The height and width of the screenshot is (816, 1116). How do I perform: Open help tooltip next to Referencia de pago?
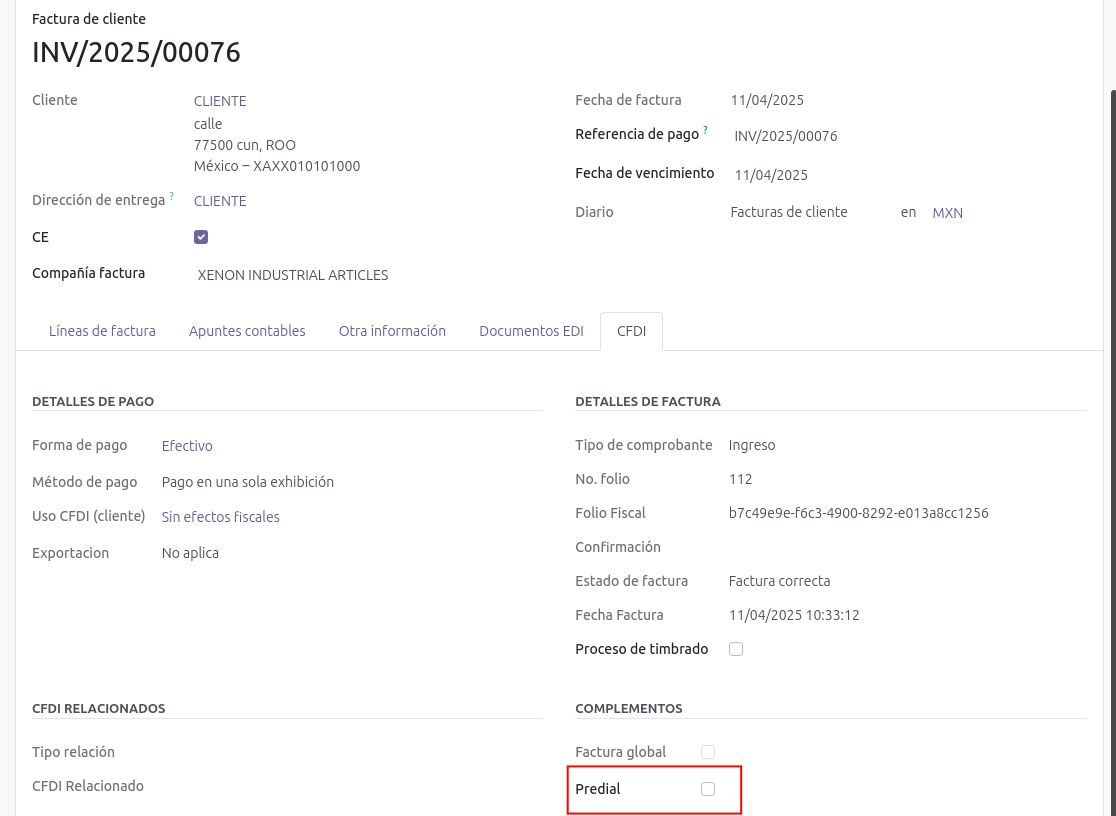[x=706, y=130]
